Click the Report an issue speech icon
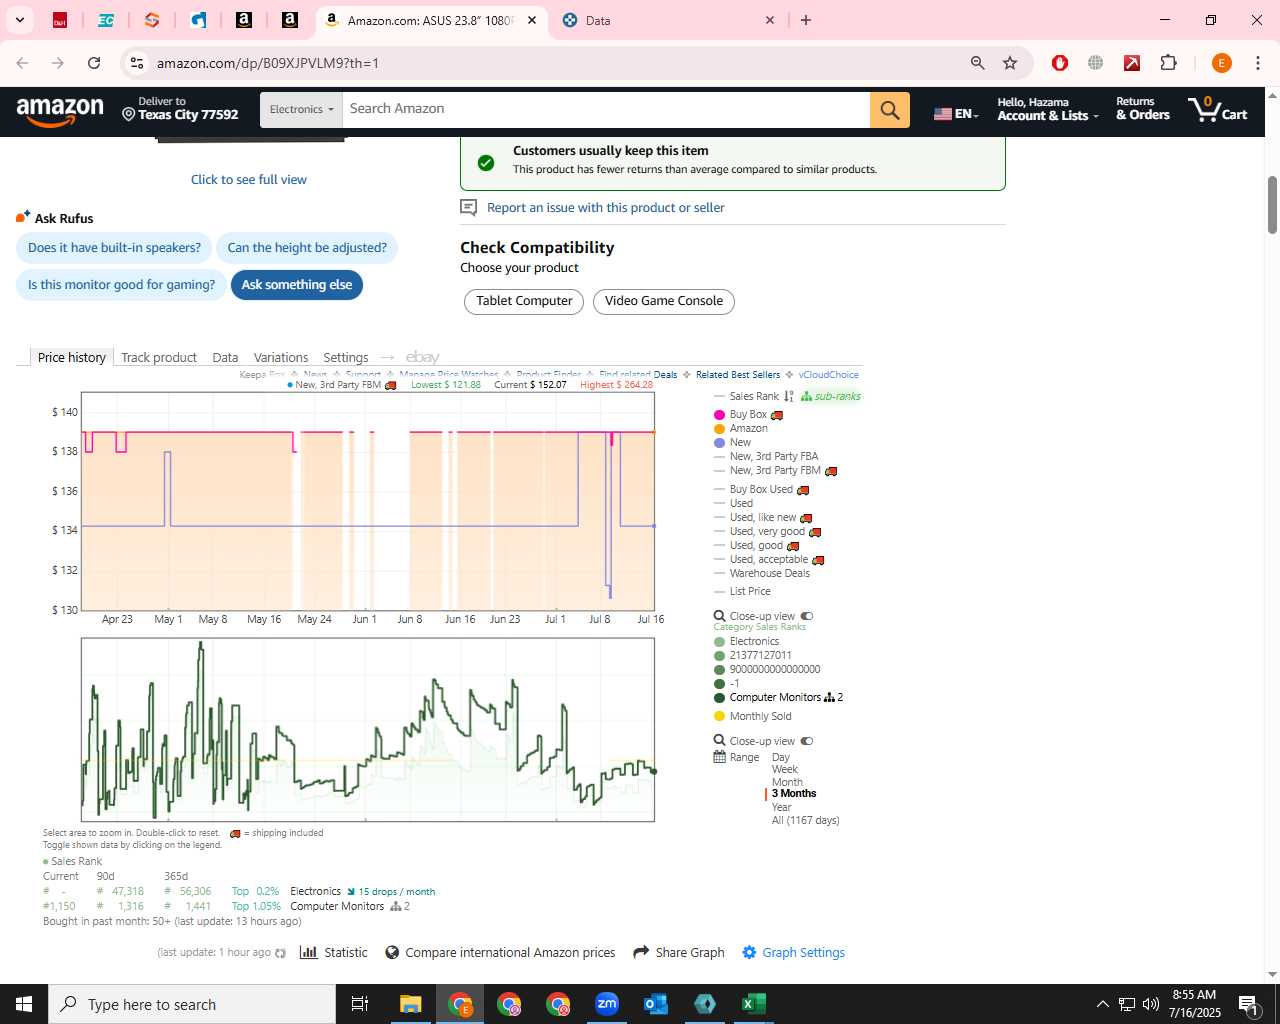This screenshot has height=1024, width=1280. [468, 207]
